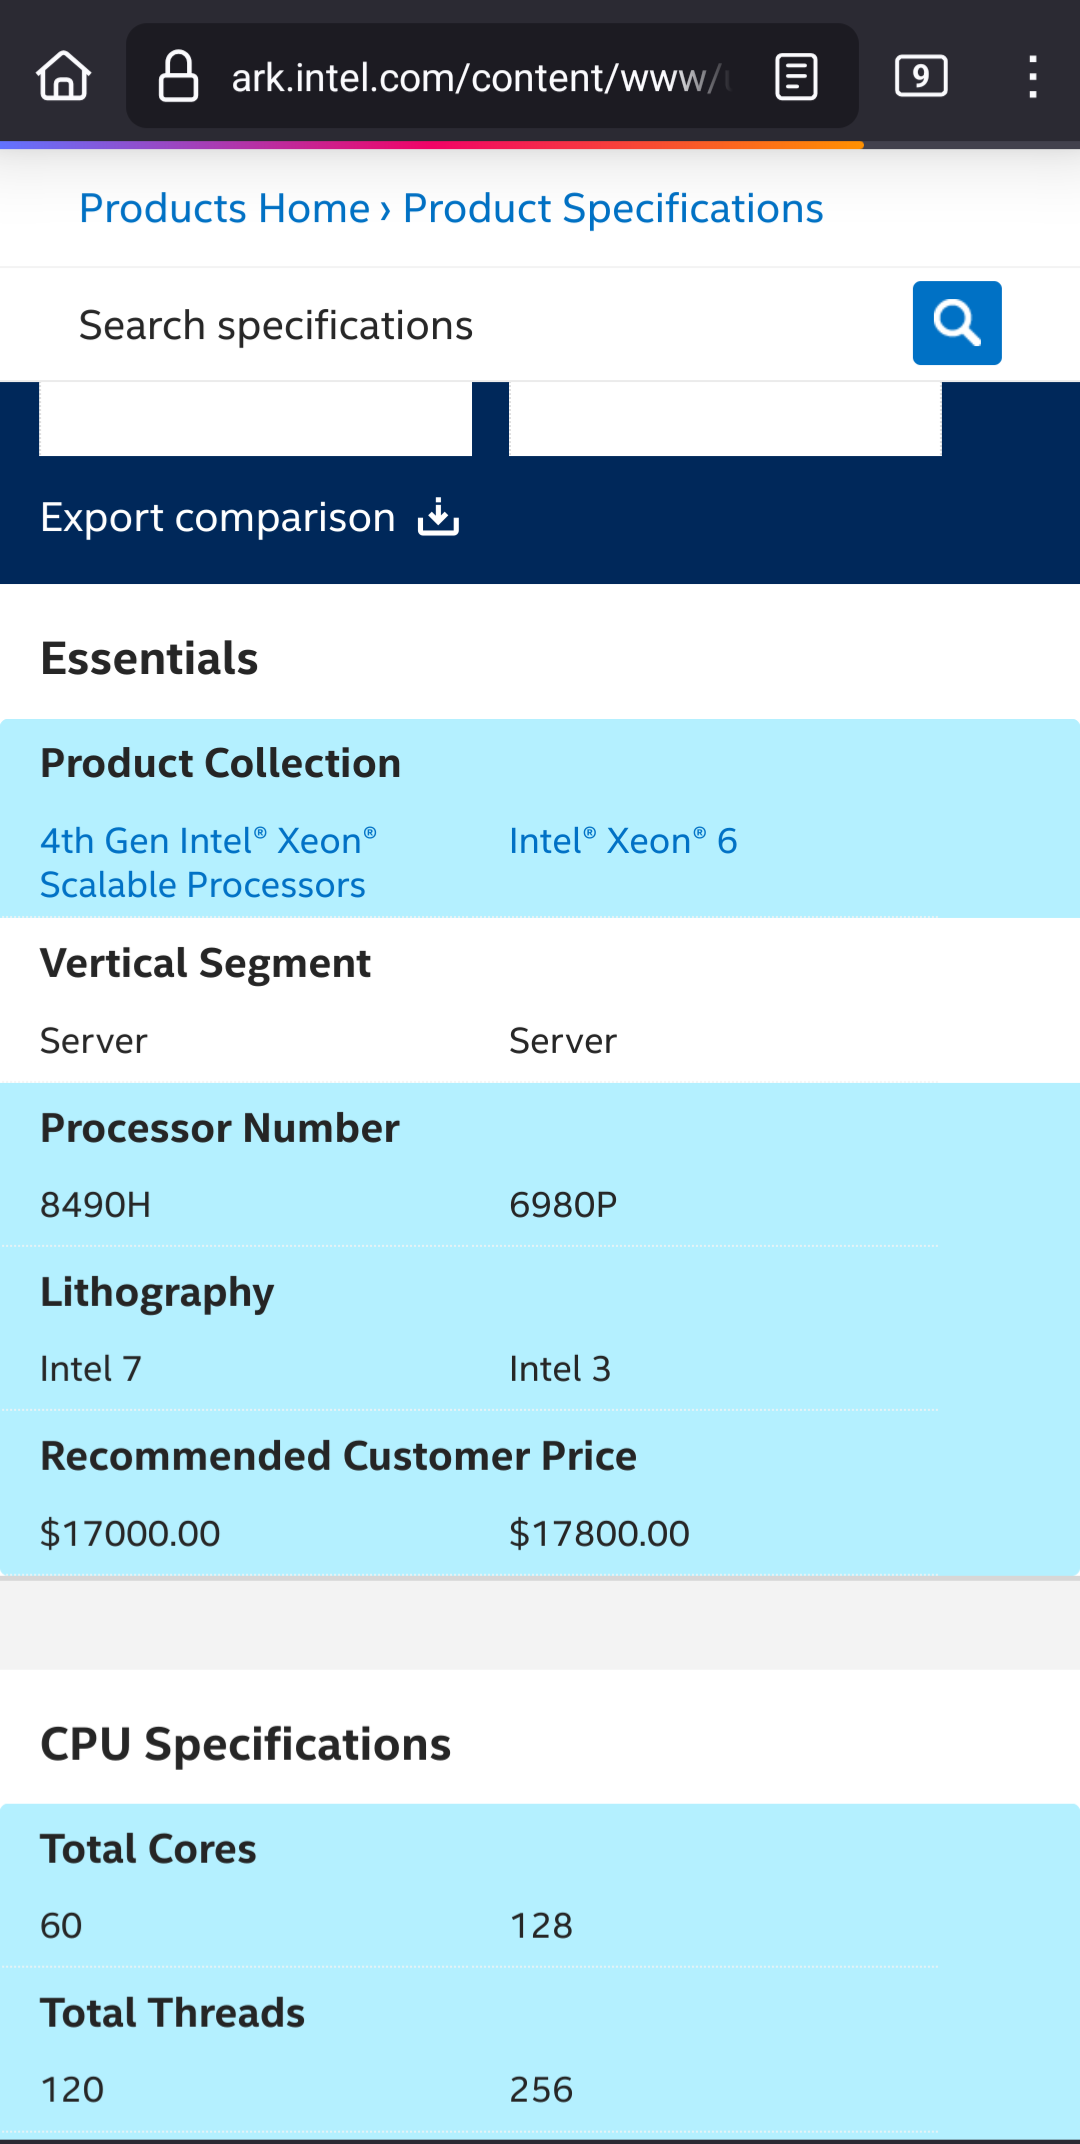Open the Product Specifications breadcrumb link
Viewport: 1080px width, 2144px height.
click(x=612, y=208)
